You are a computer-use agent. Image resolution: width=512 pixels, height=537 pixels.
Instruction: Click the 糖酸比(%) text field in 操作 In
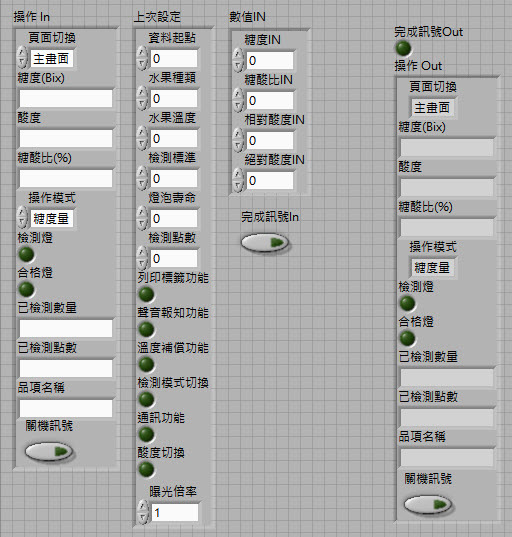point(66,178)
